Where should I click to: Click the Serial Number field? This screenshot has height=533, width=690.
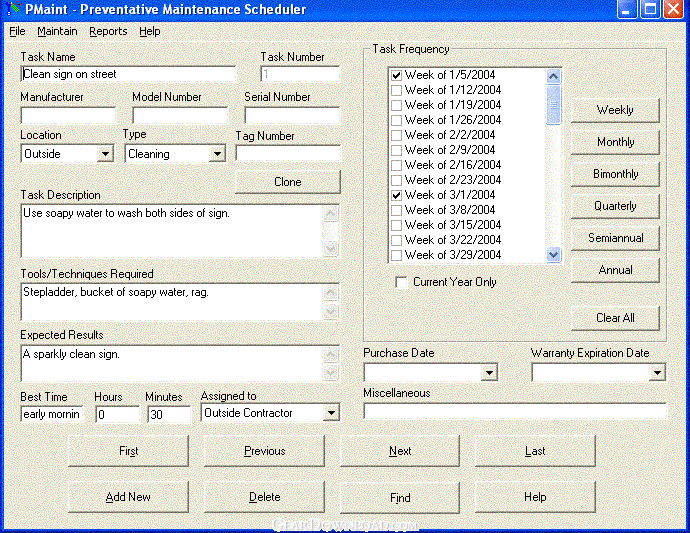pos(293,115)
